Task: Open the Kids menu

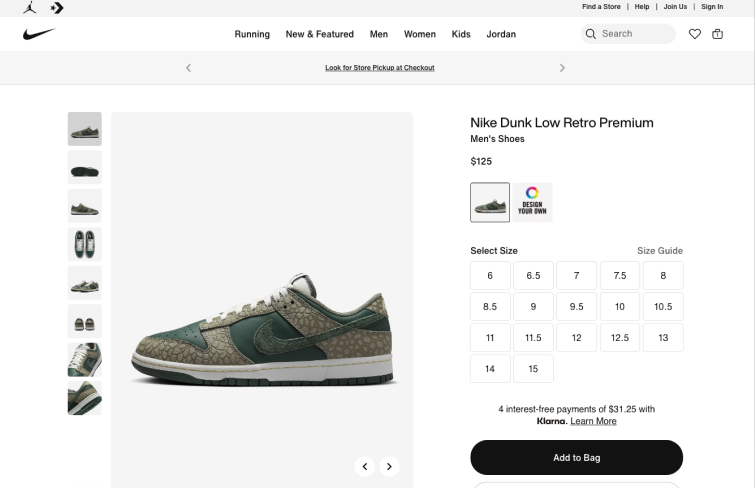Action: point(461,34)
